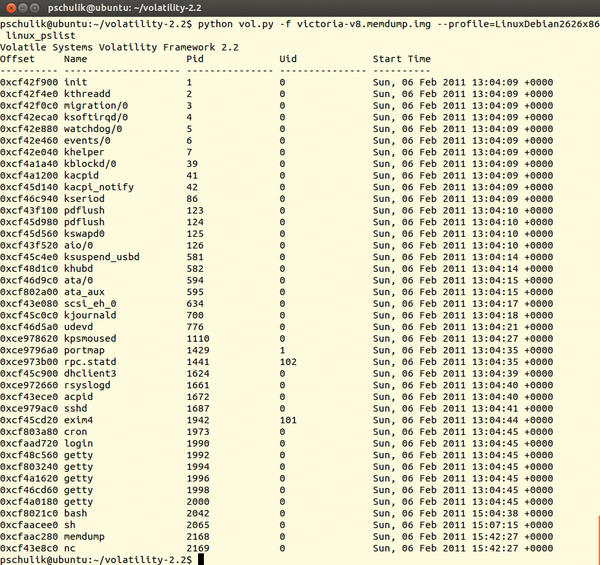Select the kswapd0 process name
This screenshot has height=565, width=600.
pyautogui.click(x=84, y=234)
